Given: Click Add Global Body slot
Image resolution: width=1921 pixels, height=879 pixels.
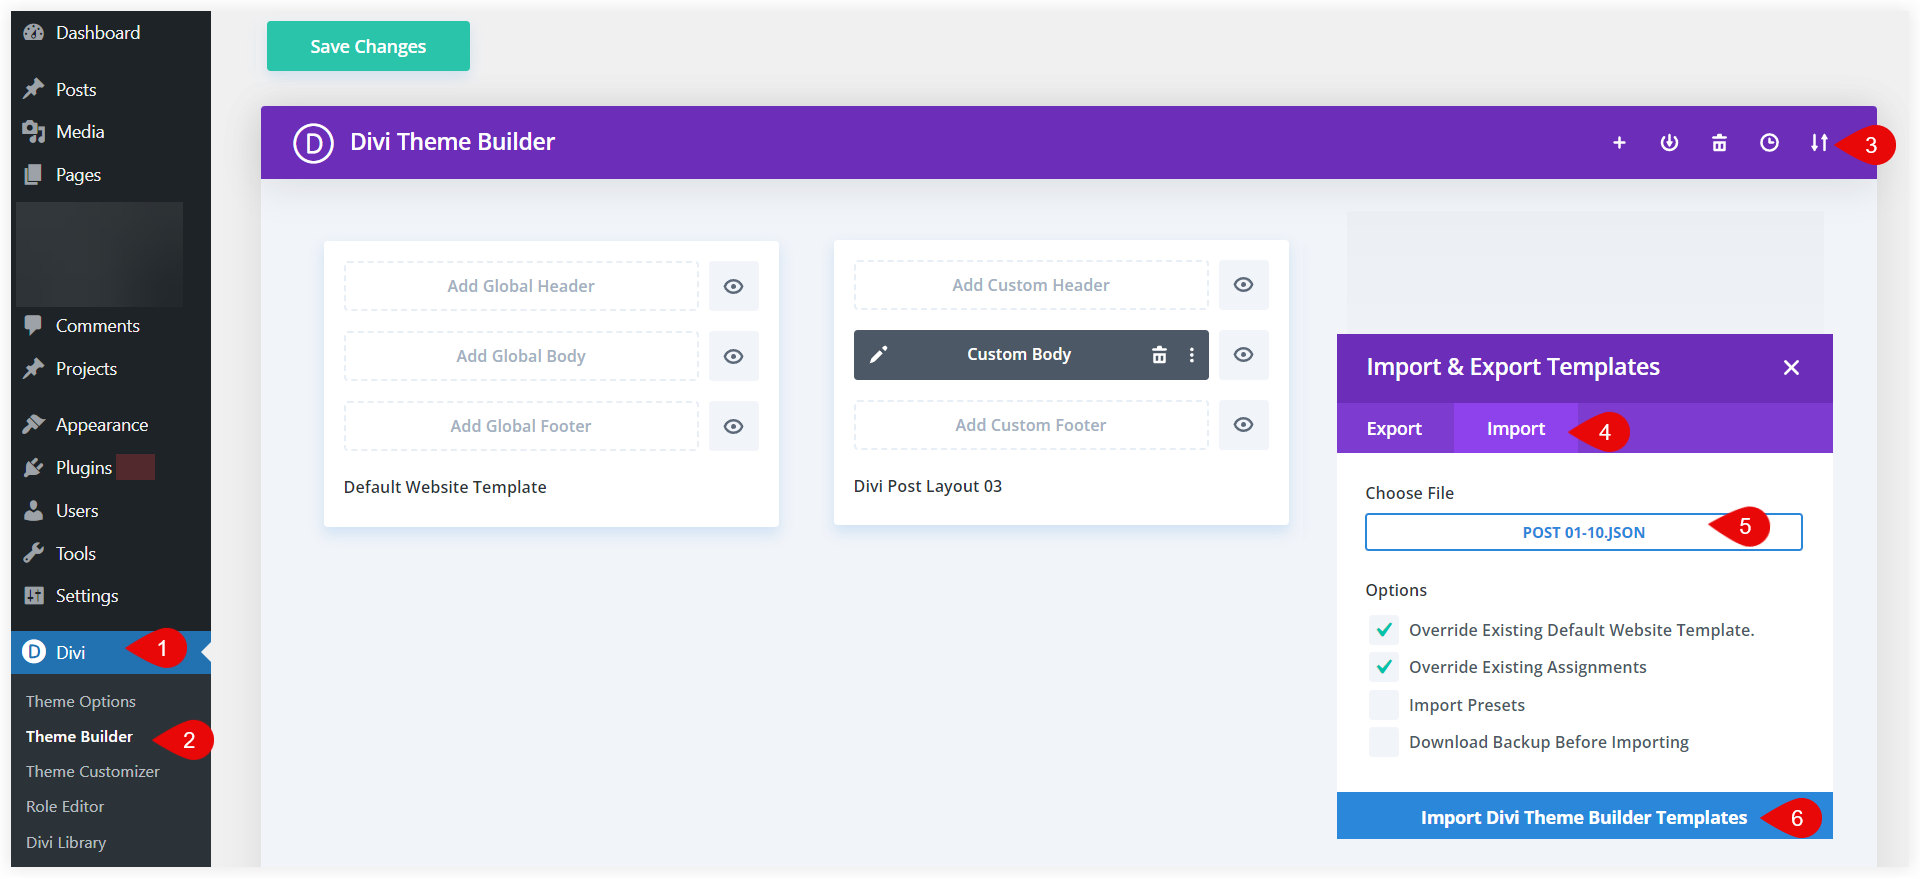Looking at the screenshot, I should pyautogui.click(x=521, y=356).
